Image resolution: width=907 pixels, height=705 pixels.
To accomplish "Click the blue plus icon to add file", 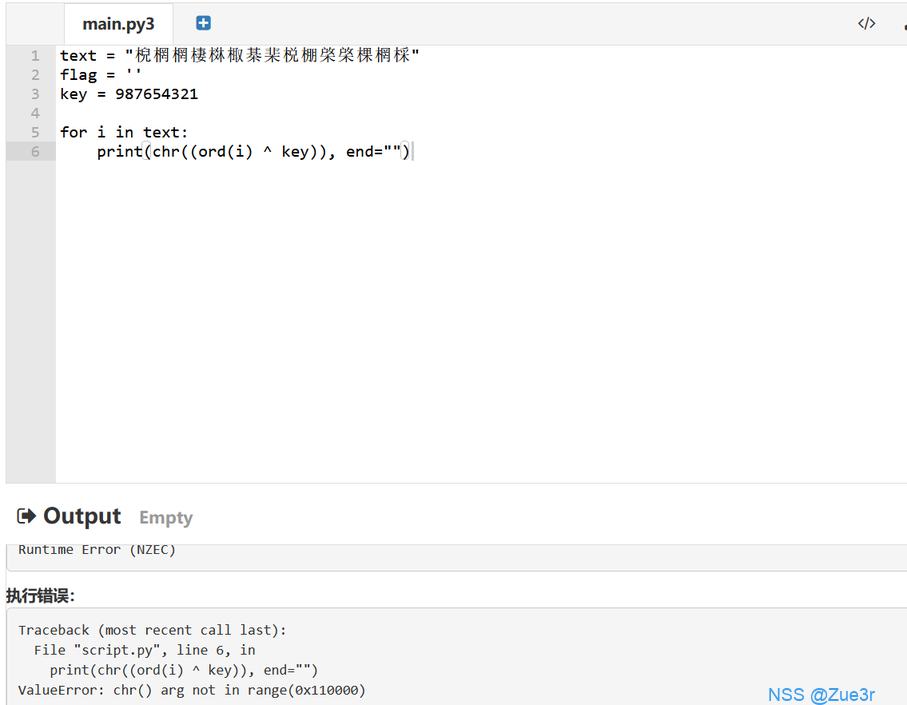I will [203, 23].
